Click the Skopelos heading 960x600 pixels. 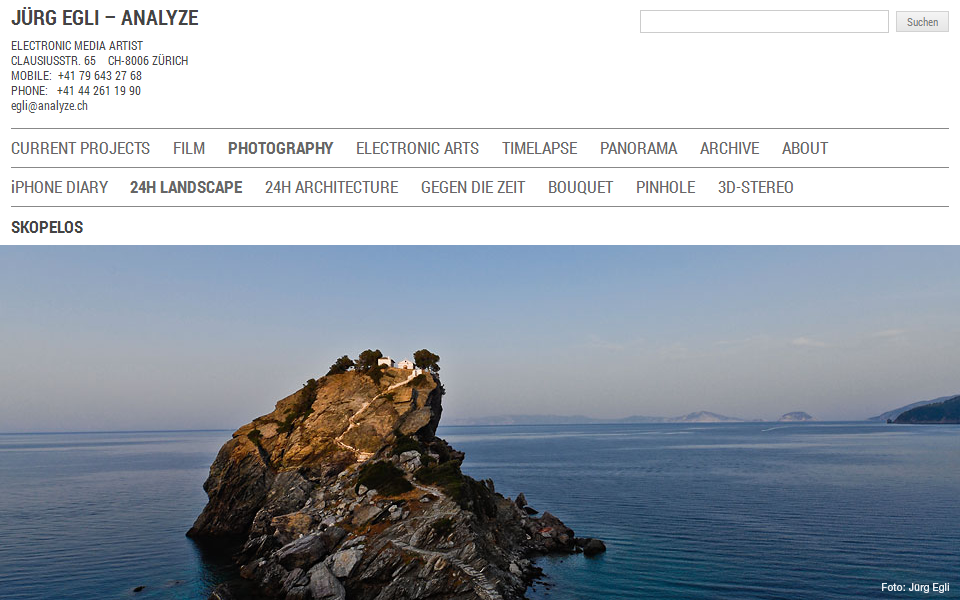point(47,227)
